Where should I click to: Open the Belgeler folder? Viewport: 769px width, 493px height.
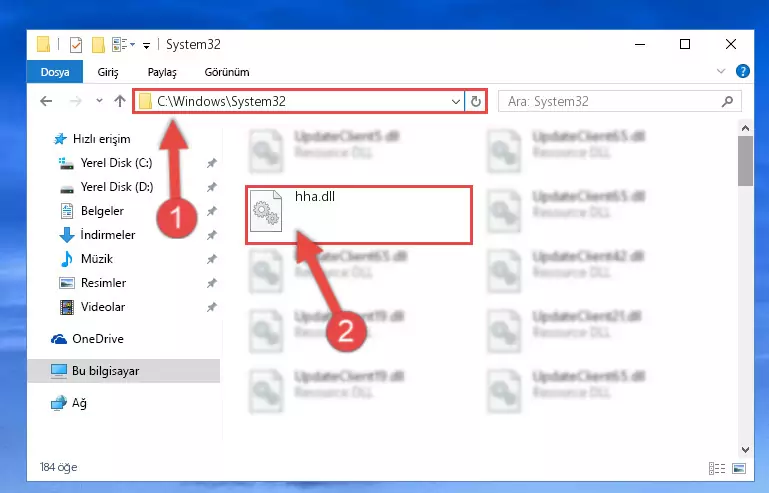(x=102, y=211)
